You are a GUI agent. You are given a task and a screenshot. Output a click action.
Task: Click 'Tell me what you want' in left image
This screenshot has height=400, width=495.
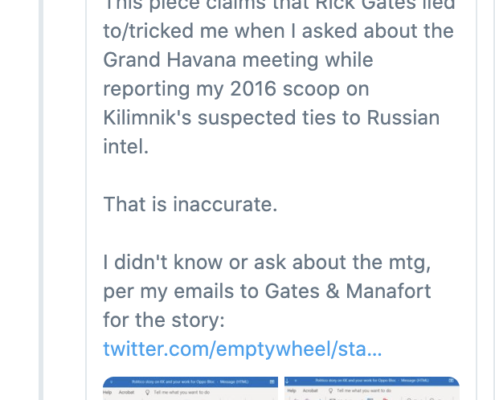click(182, 392)
